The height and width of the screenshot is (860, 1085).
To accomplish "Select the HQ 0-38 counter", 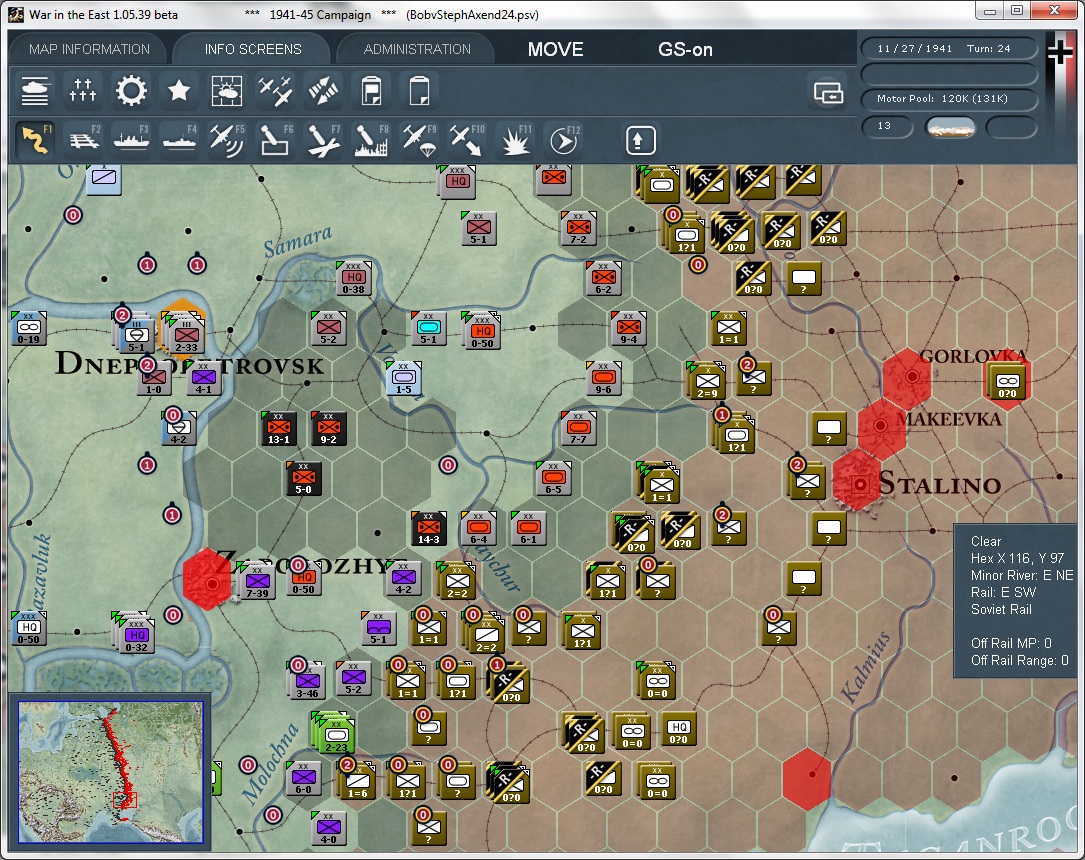I will click(354, 278).
